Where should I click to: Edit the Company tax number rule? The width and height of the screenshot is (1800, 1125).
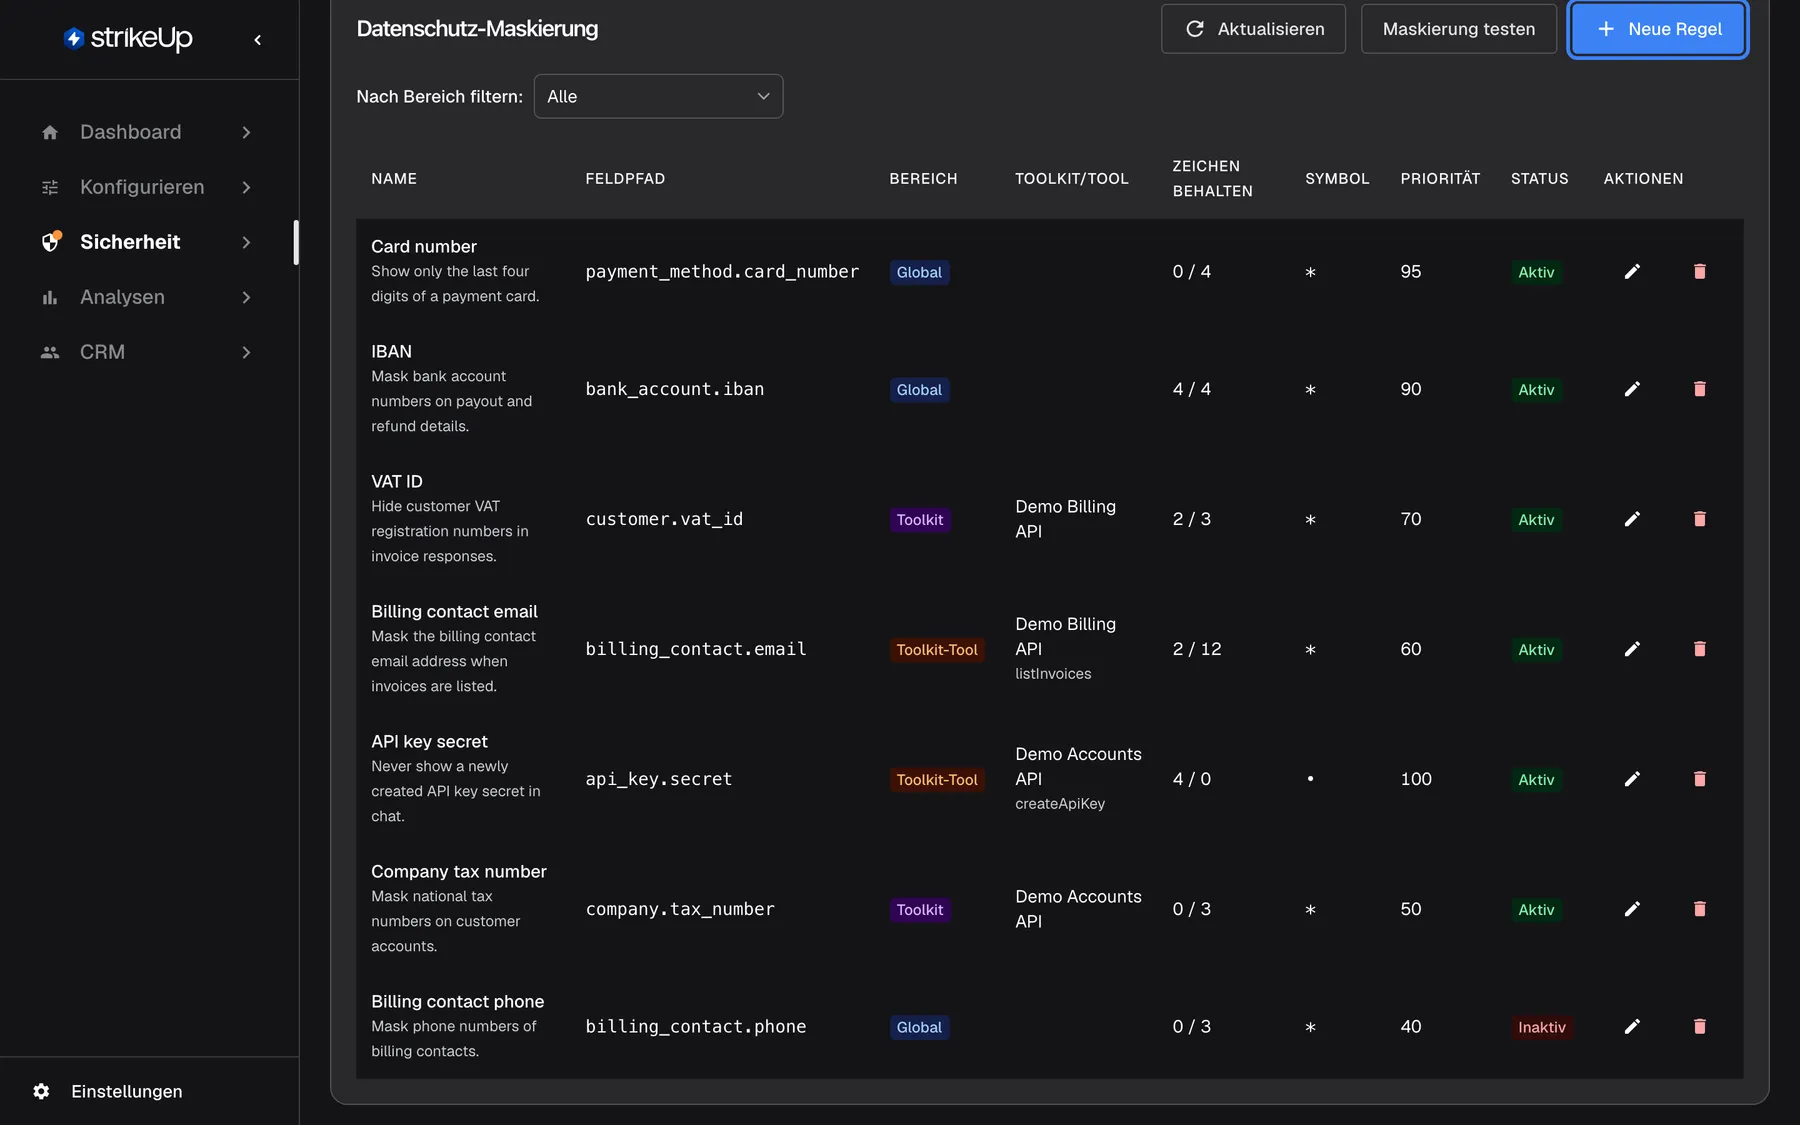pos(1632,909)
